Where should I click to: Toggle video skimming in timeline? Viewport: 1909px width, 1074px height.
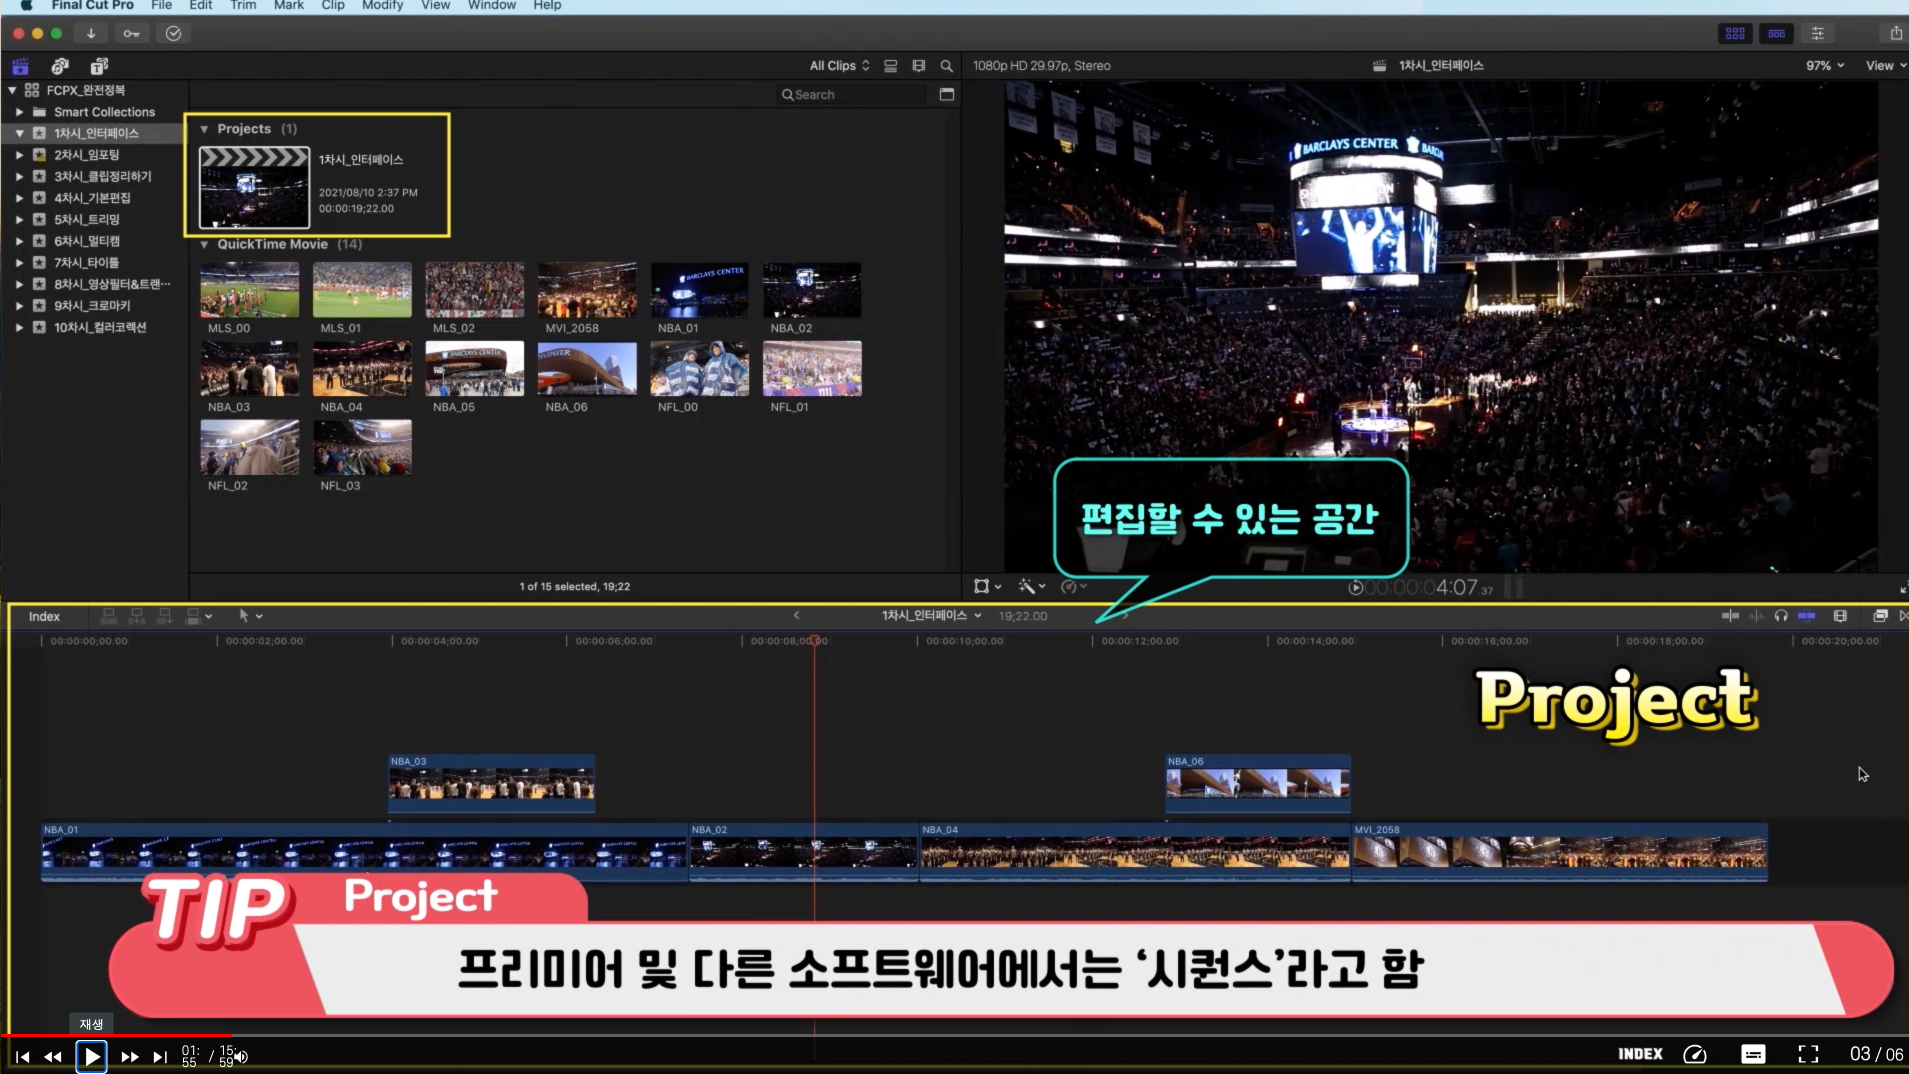coord(1730,616)
